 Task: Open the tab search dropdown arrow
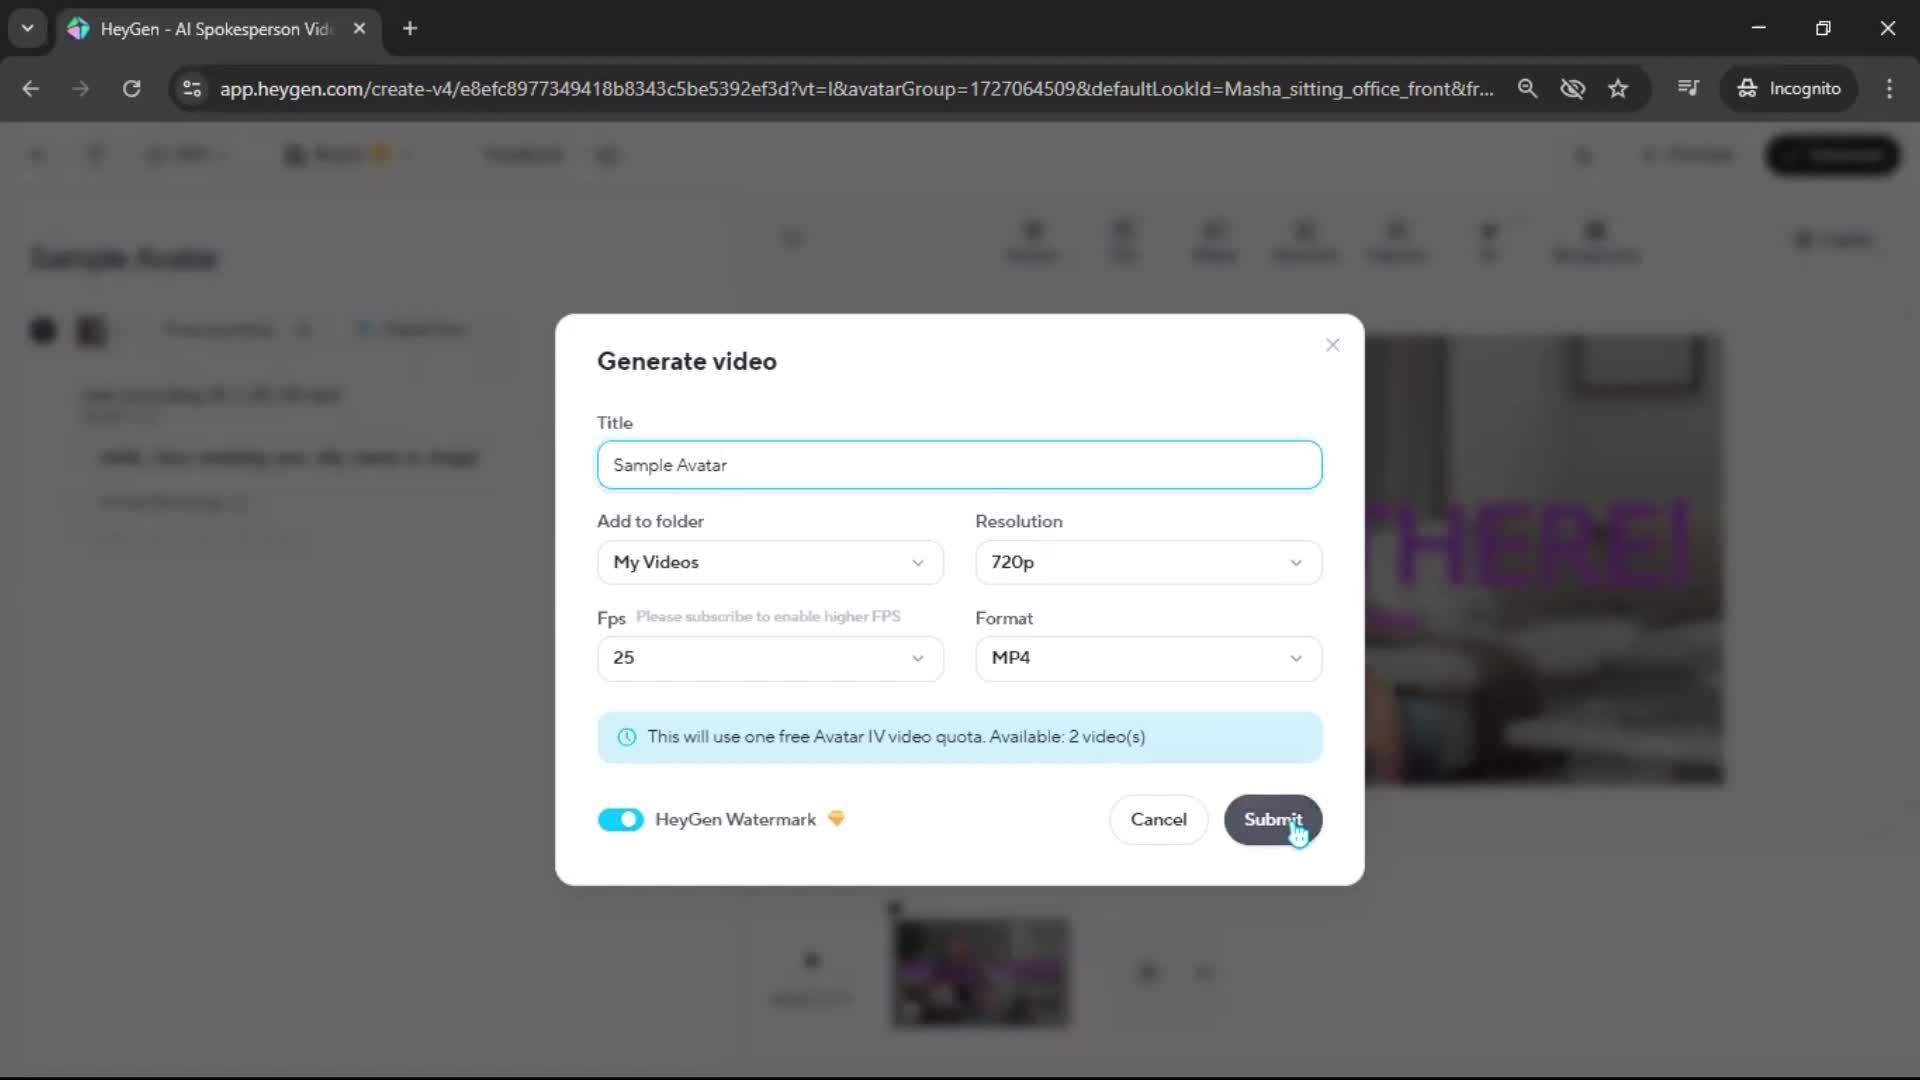[x=27, y=28]
